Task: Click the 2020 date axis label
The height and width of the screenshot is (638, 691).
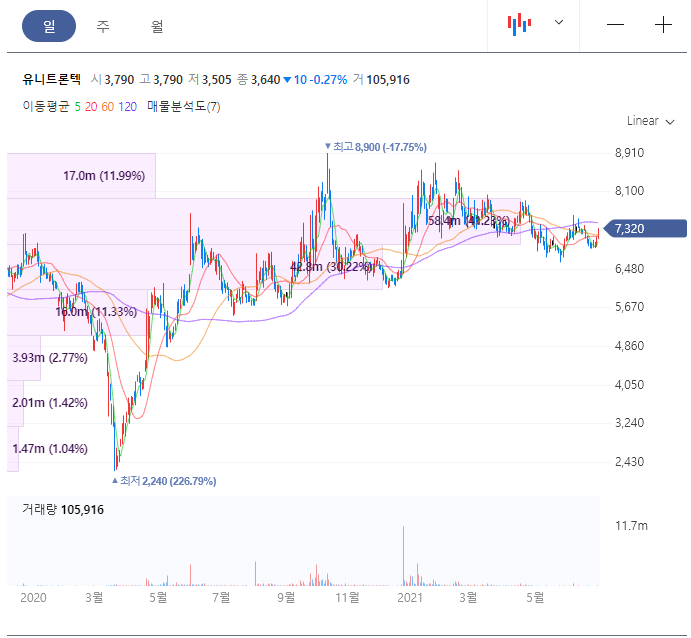Action: (x=33, y=597)
